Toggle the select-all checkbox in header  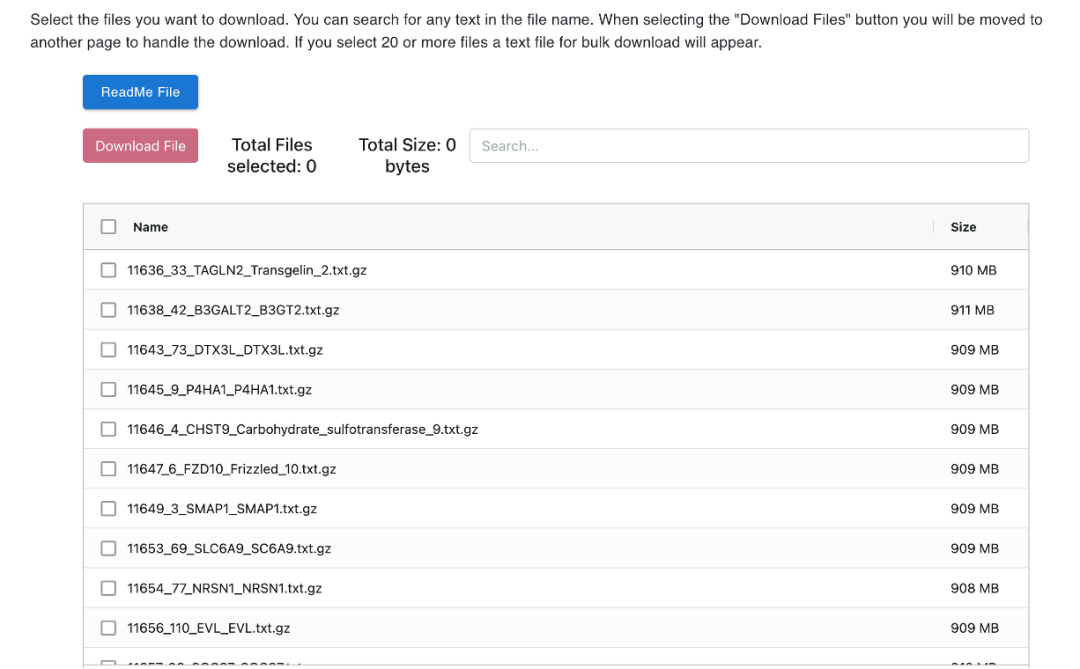click(108, 227)
